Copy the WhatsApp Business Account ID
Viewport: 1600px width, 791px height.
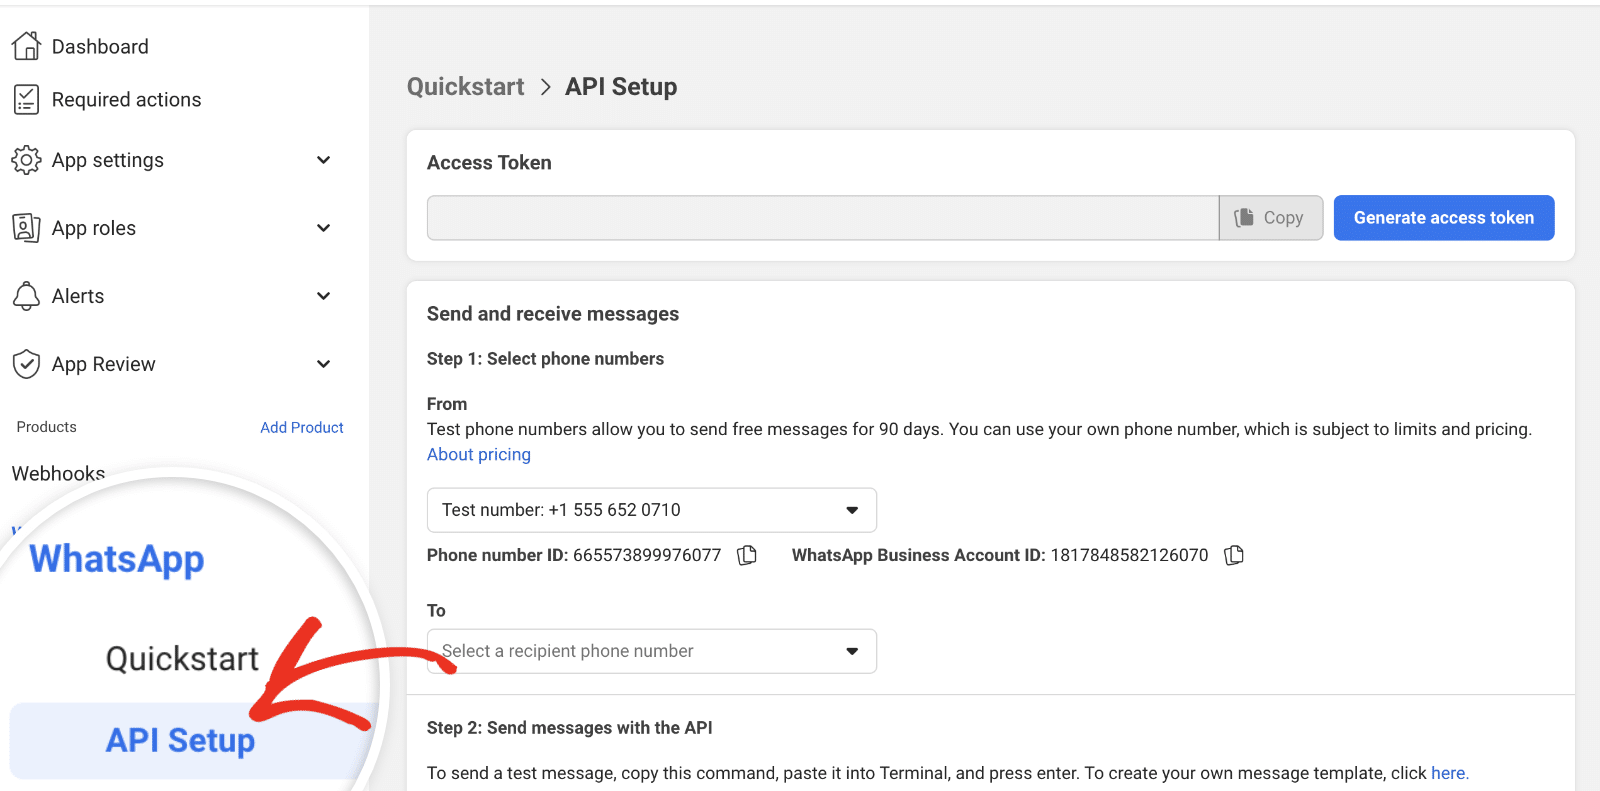click(x=1234, y=555)
